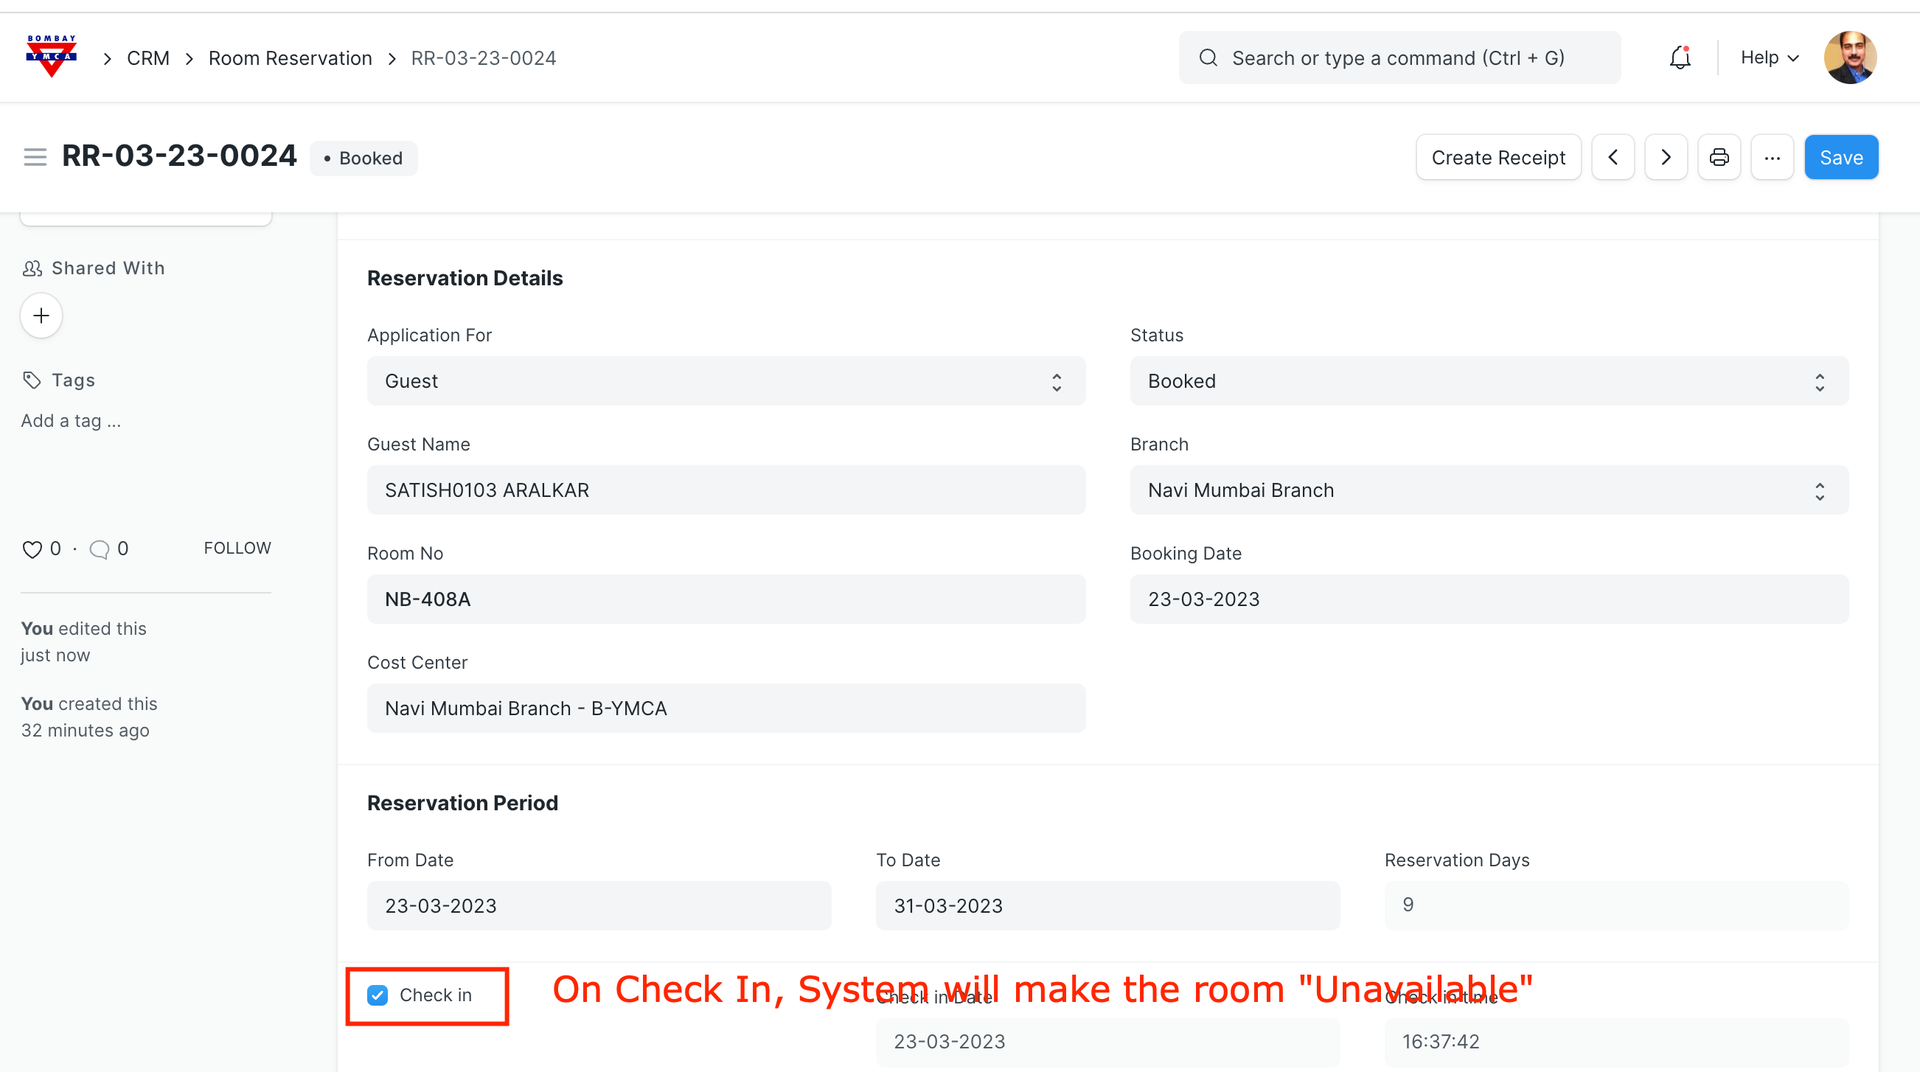Open the three-dots more options menu

tap(1772, 158)
